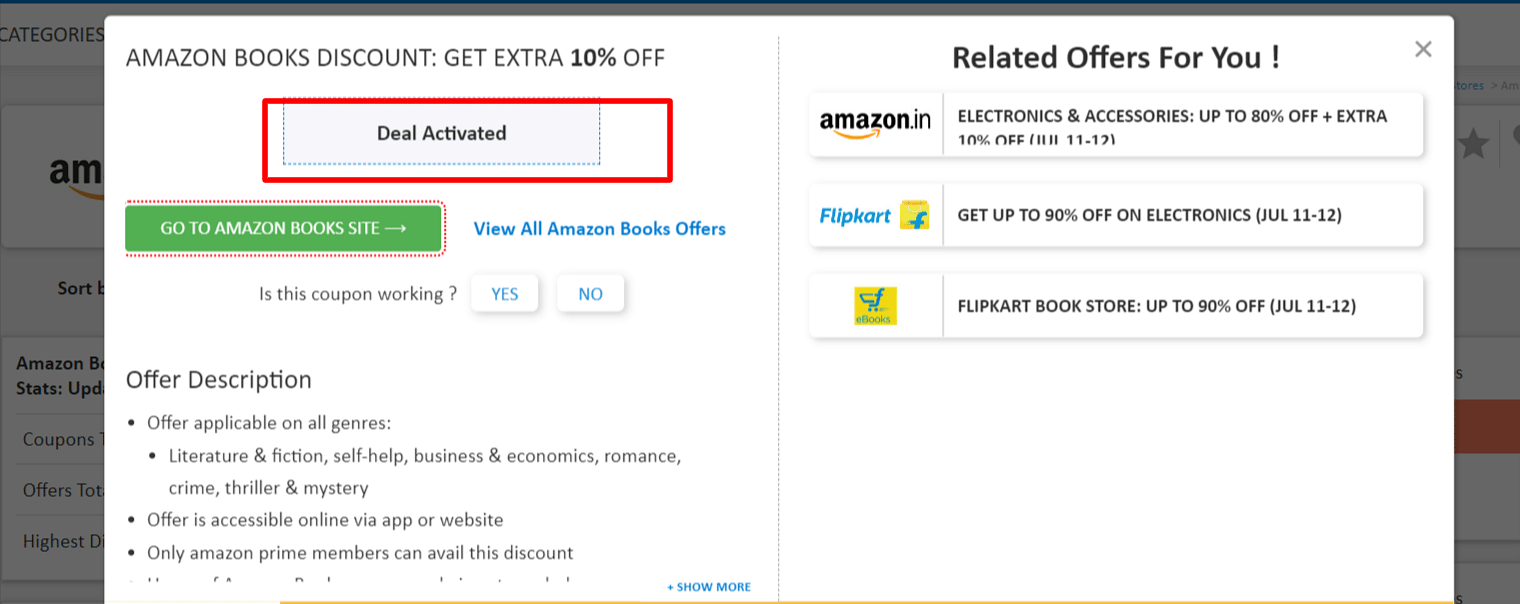Answer NO to coupon working
This screenshot has height=604, width=1520.
coord(591,294)
